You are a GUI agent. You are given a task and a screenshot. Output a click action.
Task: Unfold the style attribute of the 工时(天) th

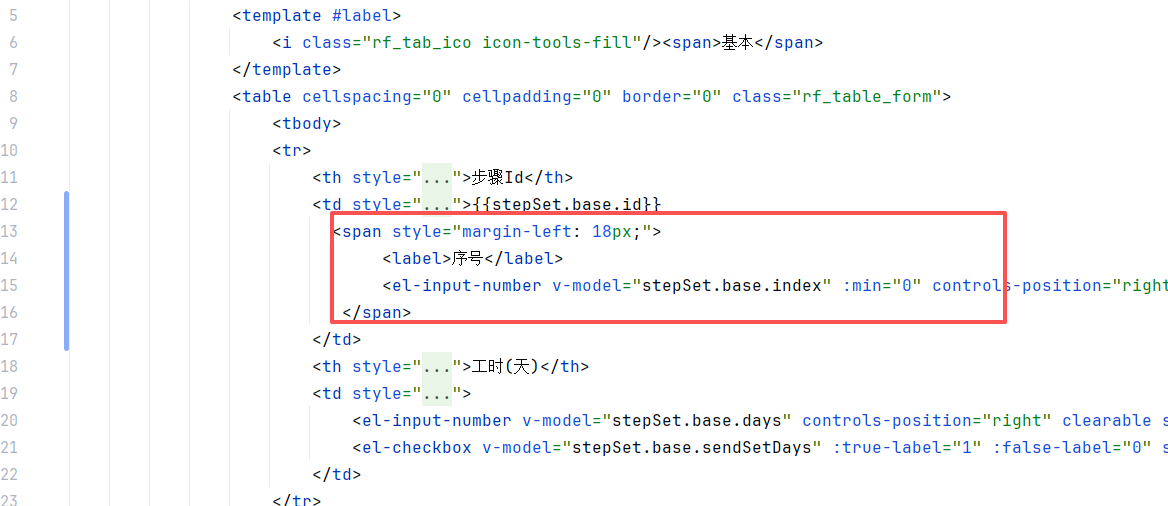(x=436, y=366)
